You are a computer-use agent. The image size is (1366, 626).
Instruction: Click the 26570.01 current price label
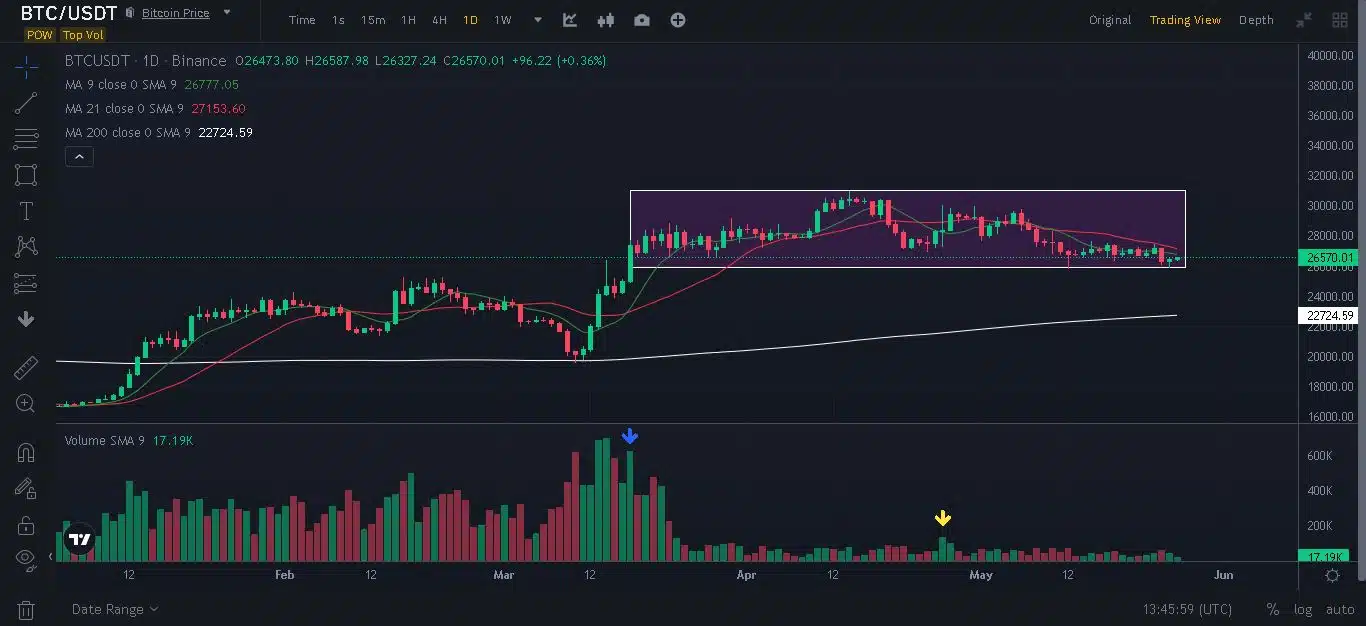click(x=1330, y=258)
